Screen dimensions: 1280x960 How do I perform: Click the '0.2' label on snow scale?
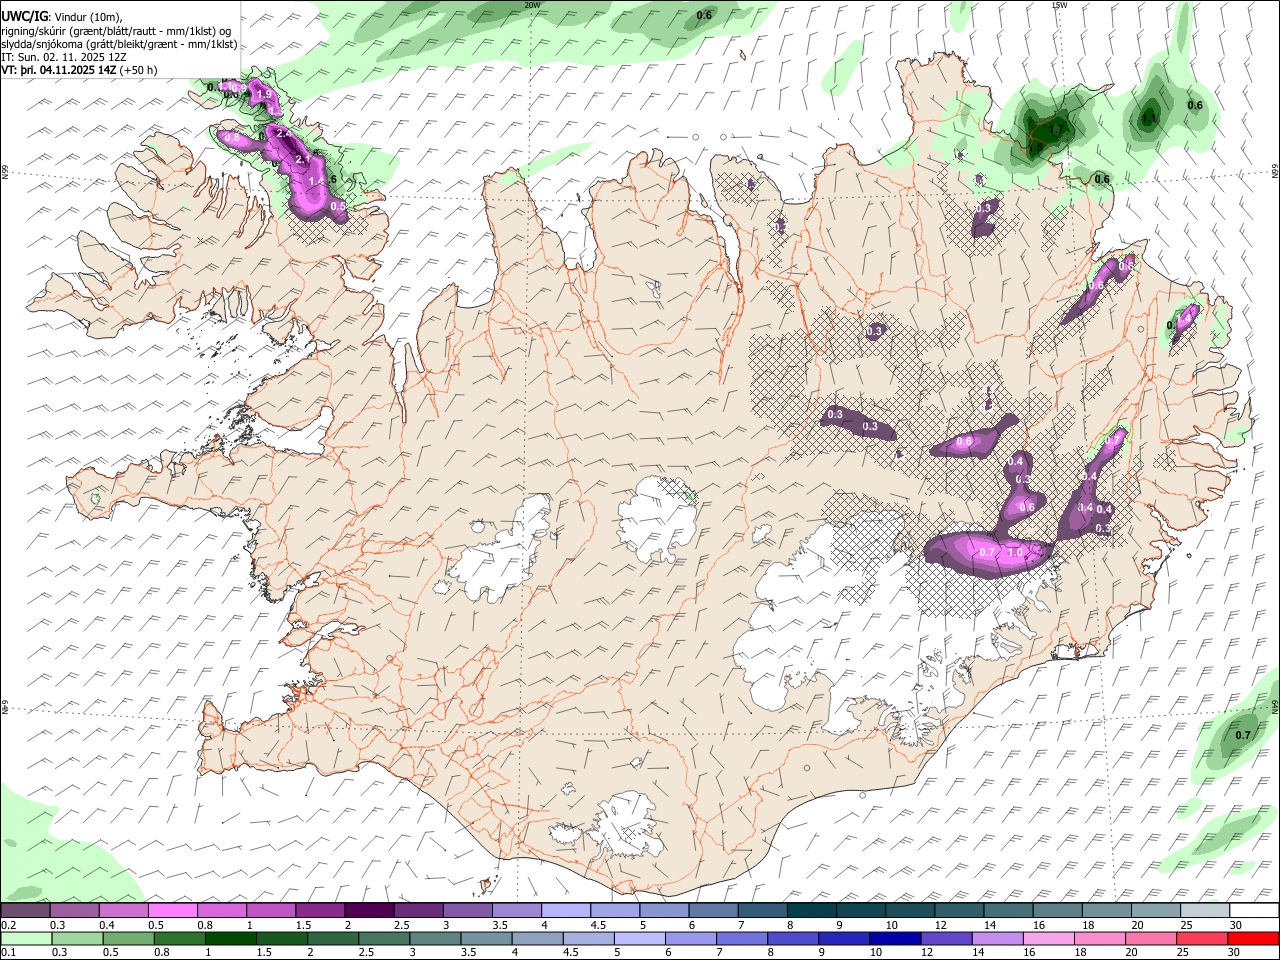(x=8, y=925)
